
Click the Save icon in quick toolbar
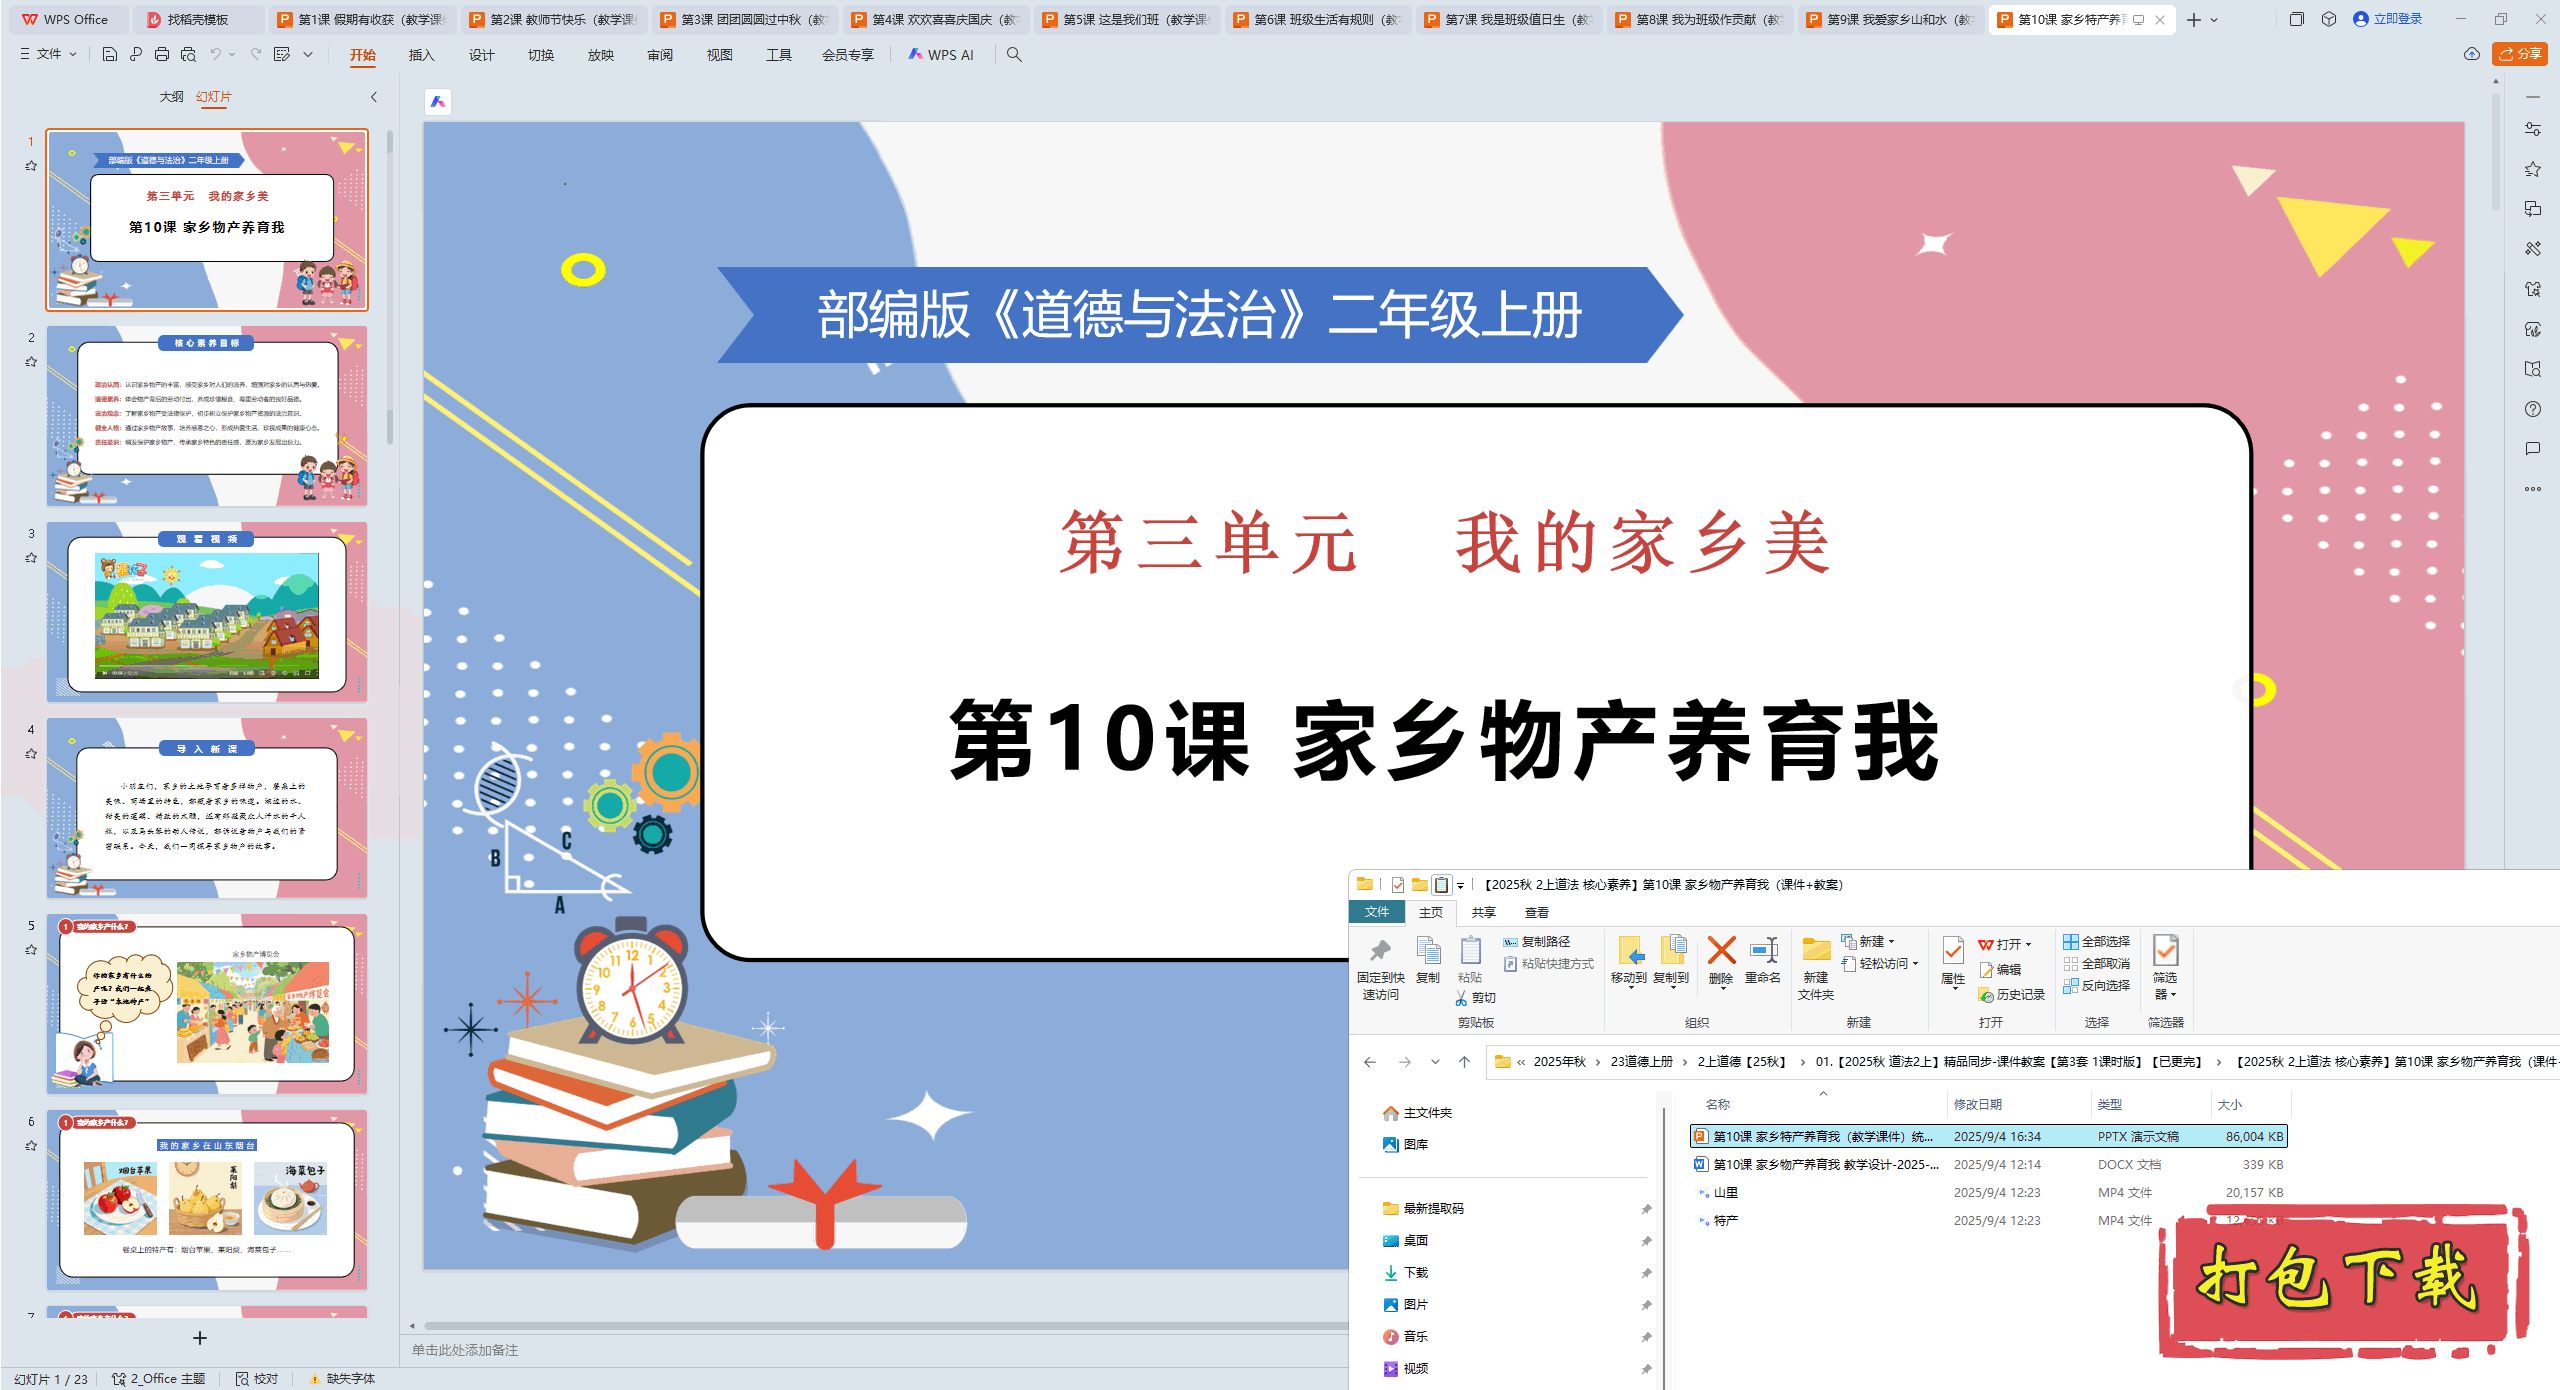pyautogui.click(x=110, y=55)
